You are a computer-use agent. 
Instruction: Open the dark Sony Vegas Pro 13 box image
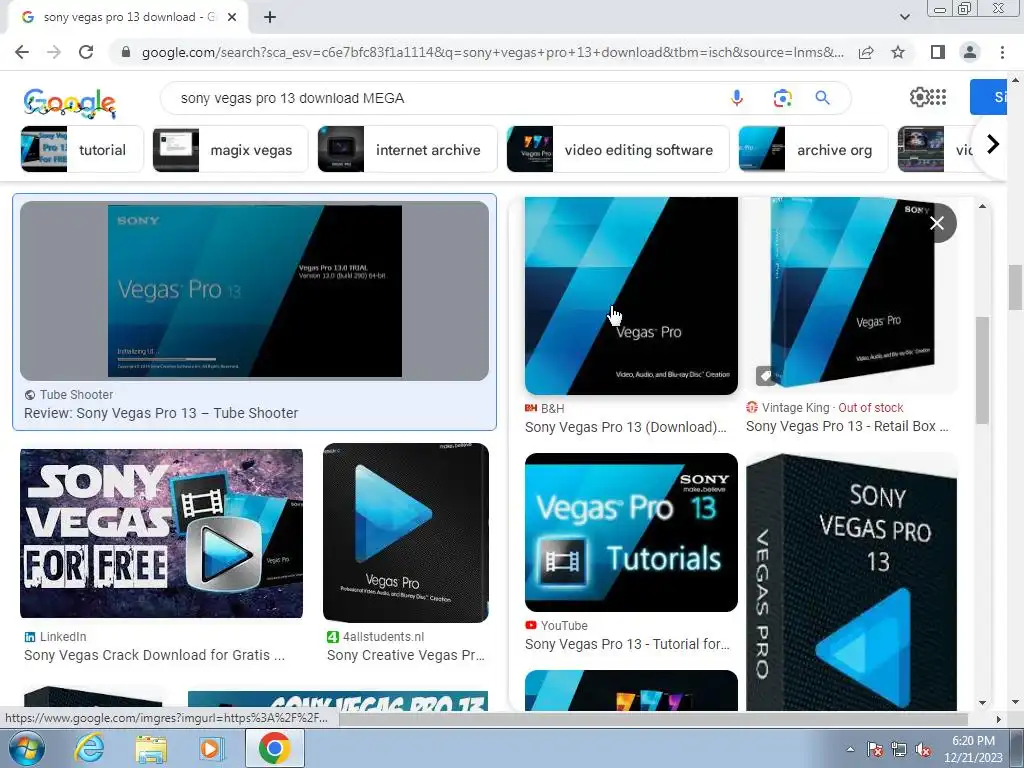[x=851, y=583]
